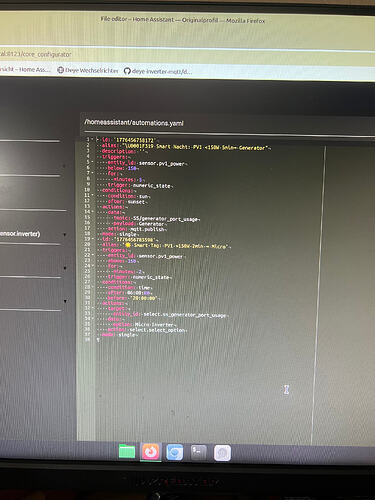This screenshot has height=500, width=375.
Task: Collapse the fold arrow at line 1
Action: click(92, 139)
